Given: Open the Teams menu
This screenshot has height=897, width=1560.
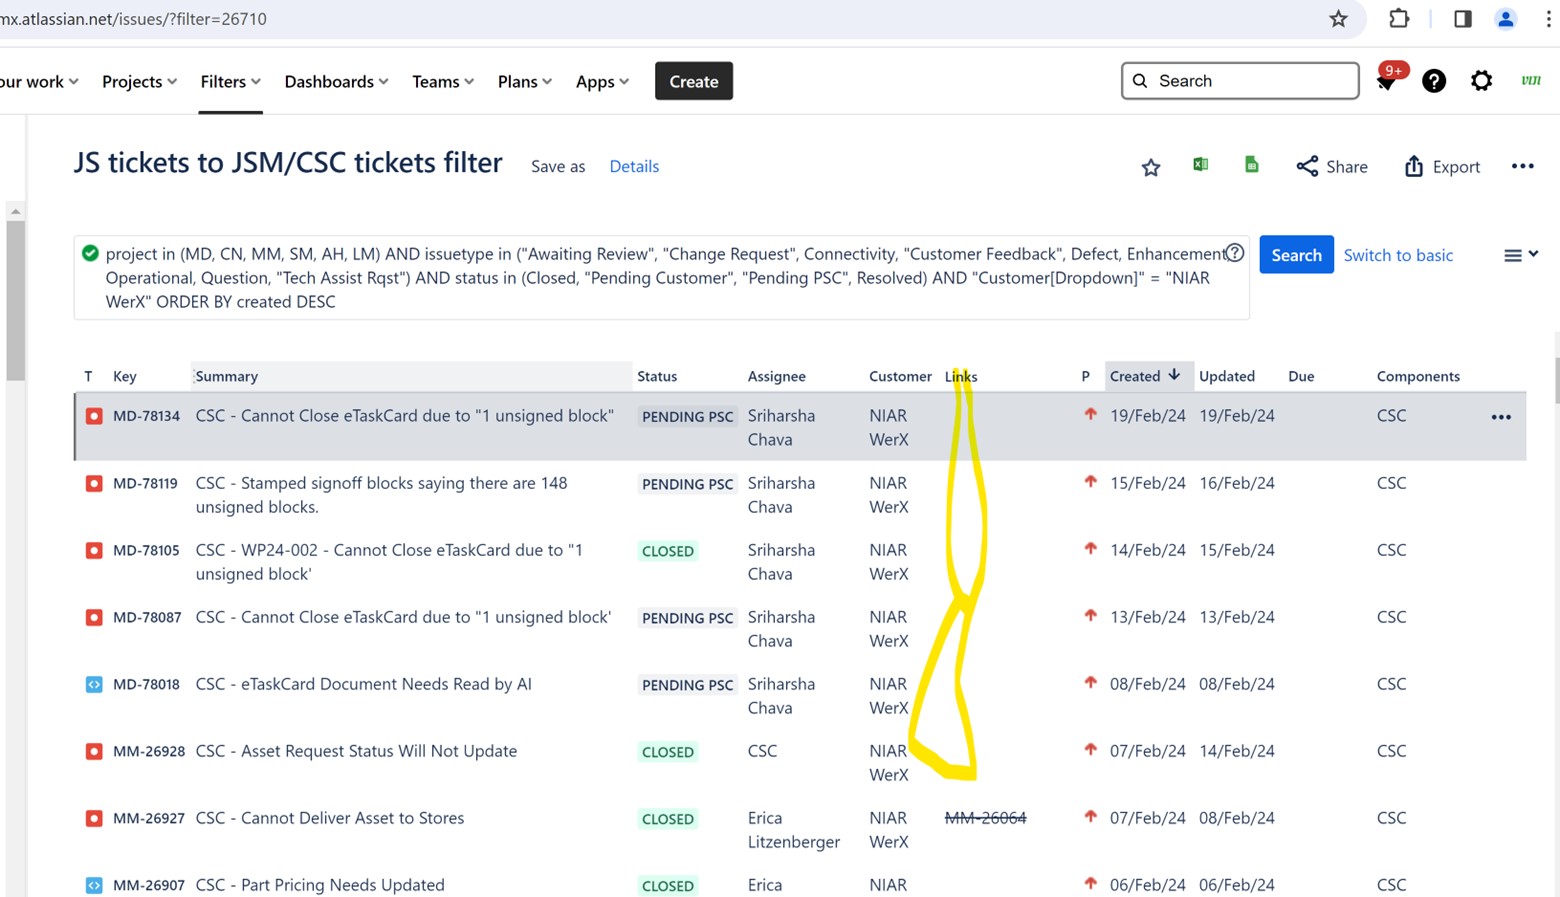Looking at the screenshot, I should tap(443, 81).
